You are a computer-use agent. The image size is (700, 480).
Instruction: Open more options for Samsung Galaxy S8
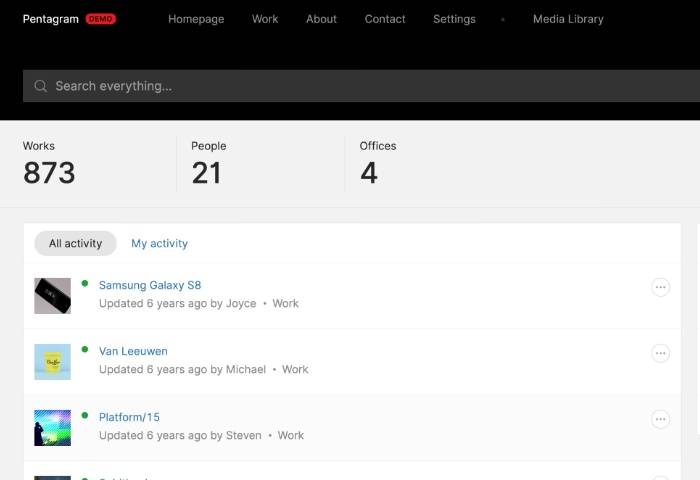click(660, 287)
